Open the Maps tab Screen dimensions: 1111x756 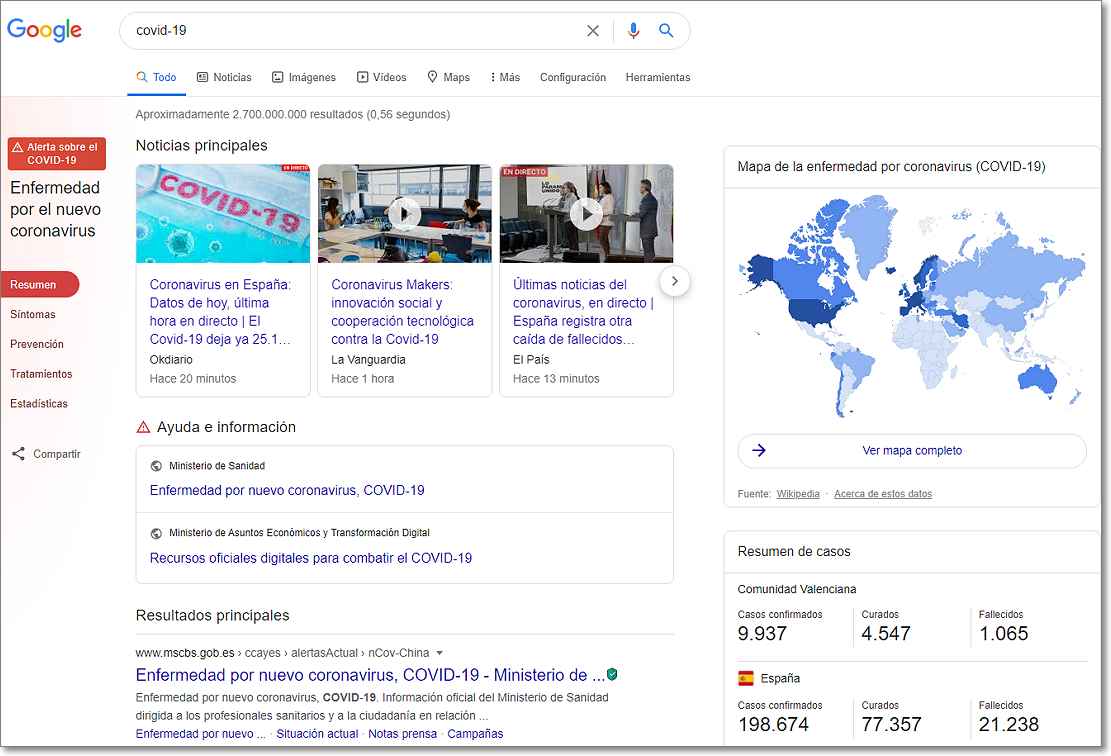point(449,77)
